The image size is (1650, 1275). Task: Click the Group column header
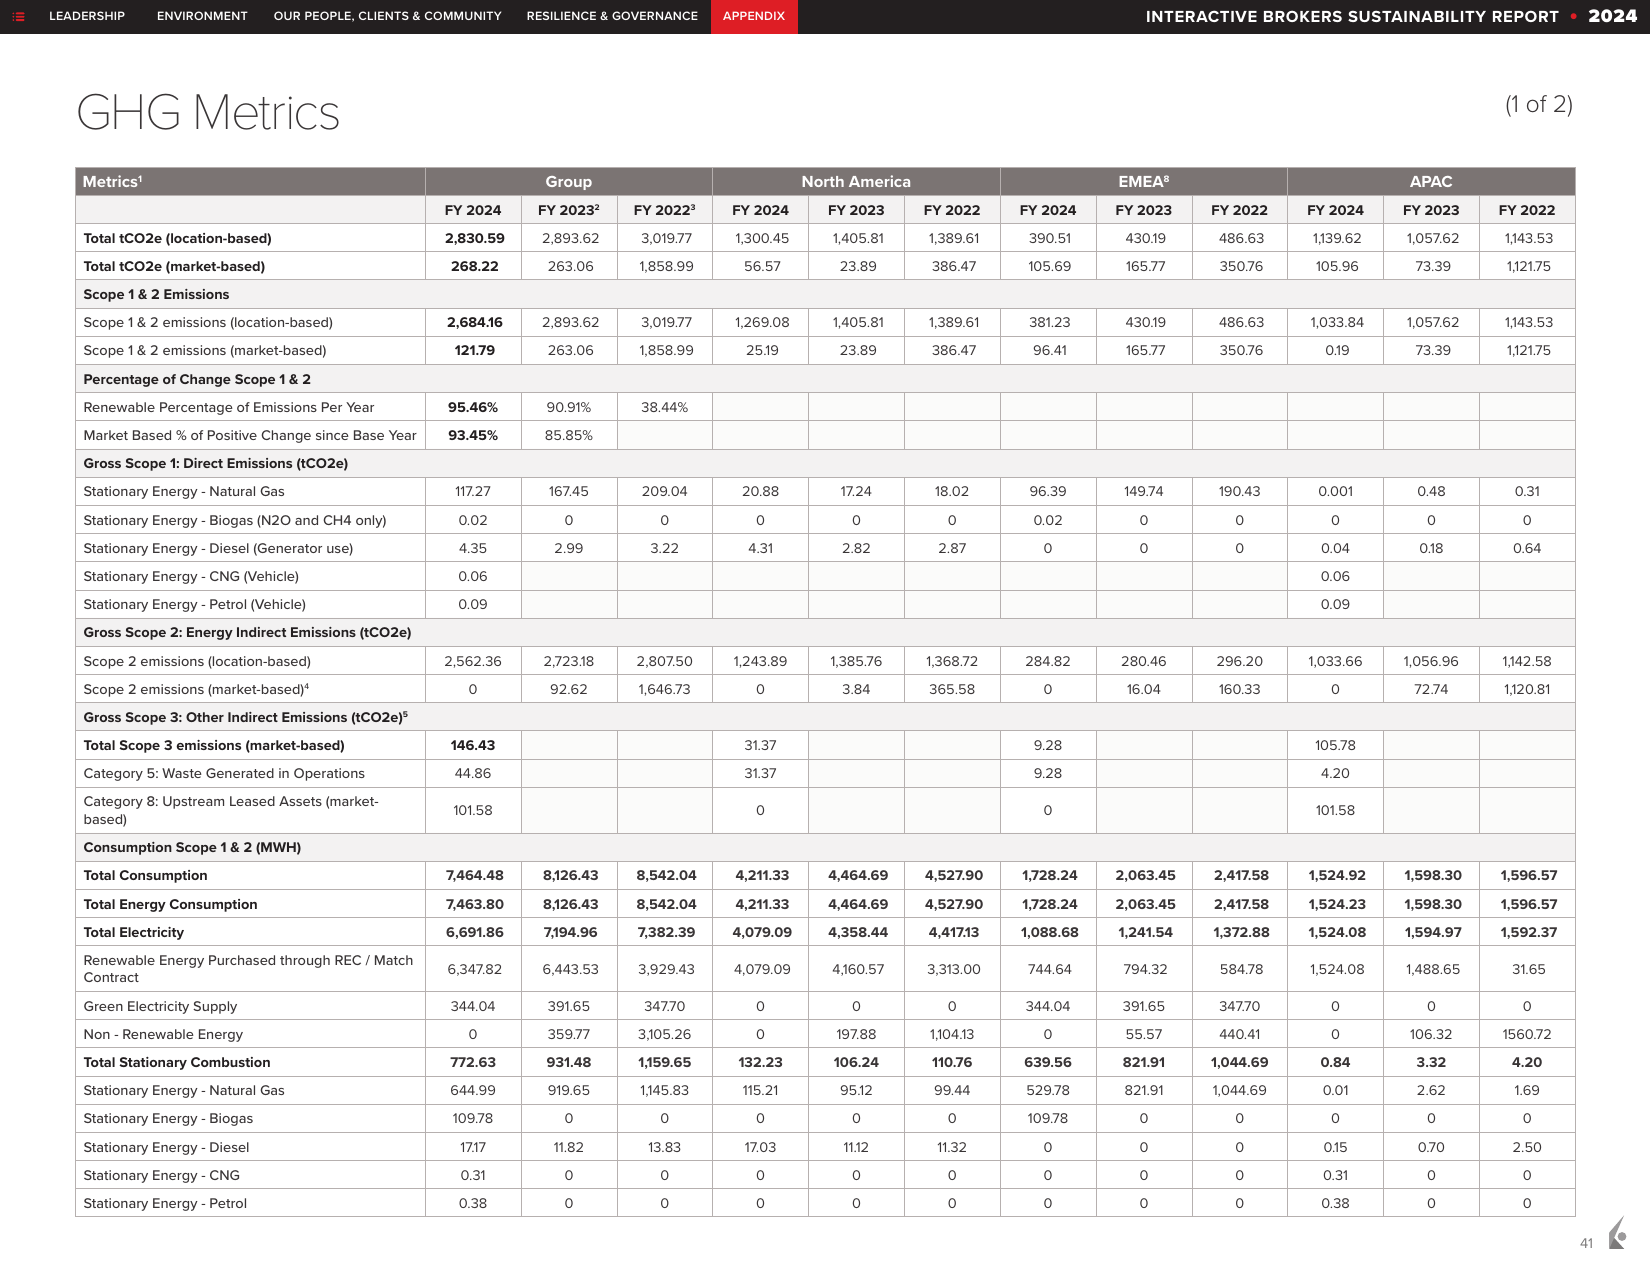[568, 181]
